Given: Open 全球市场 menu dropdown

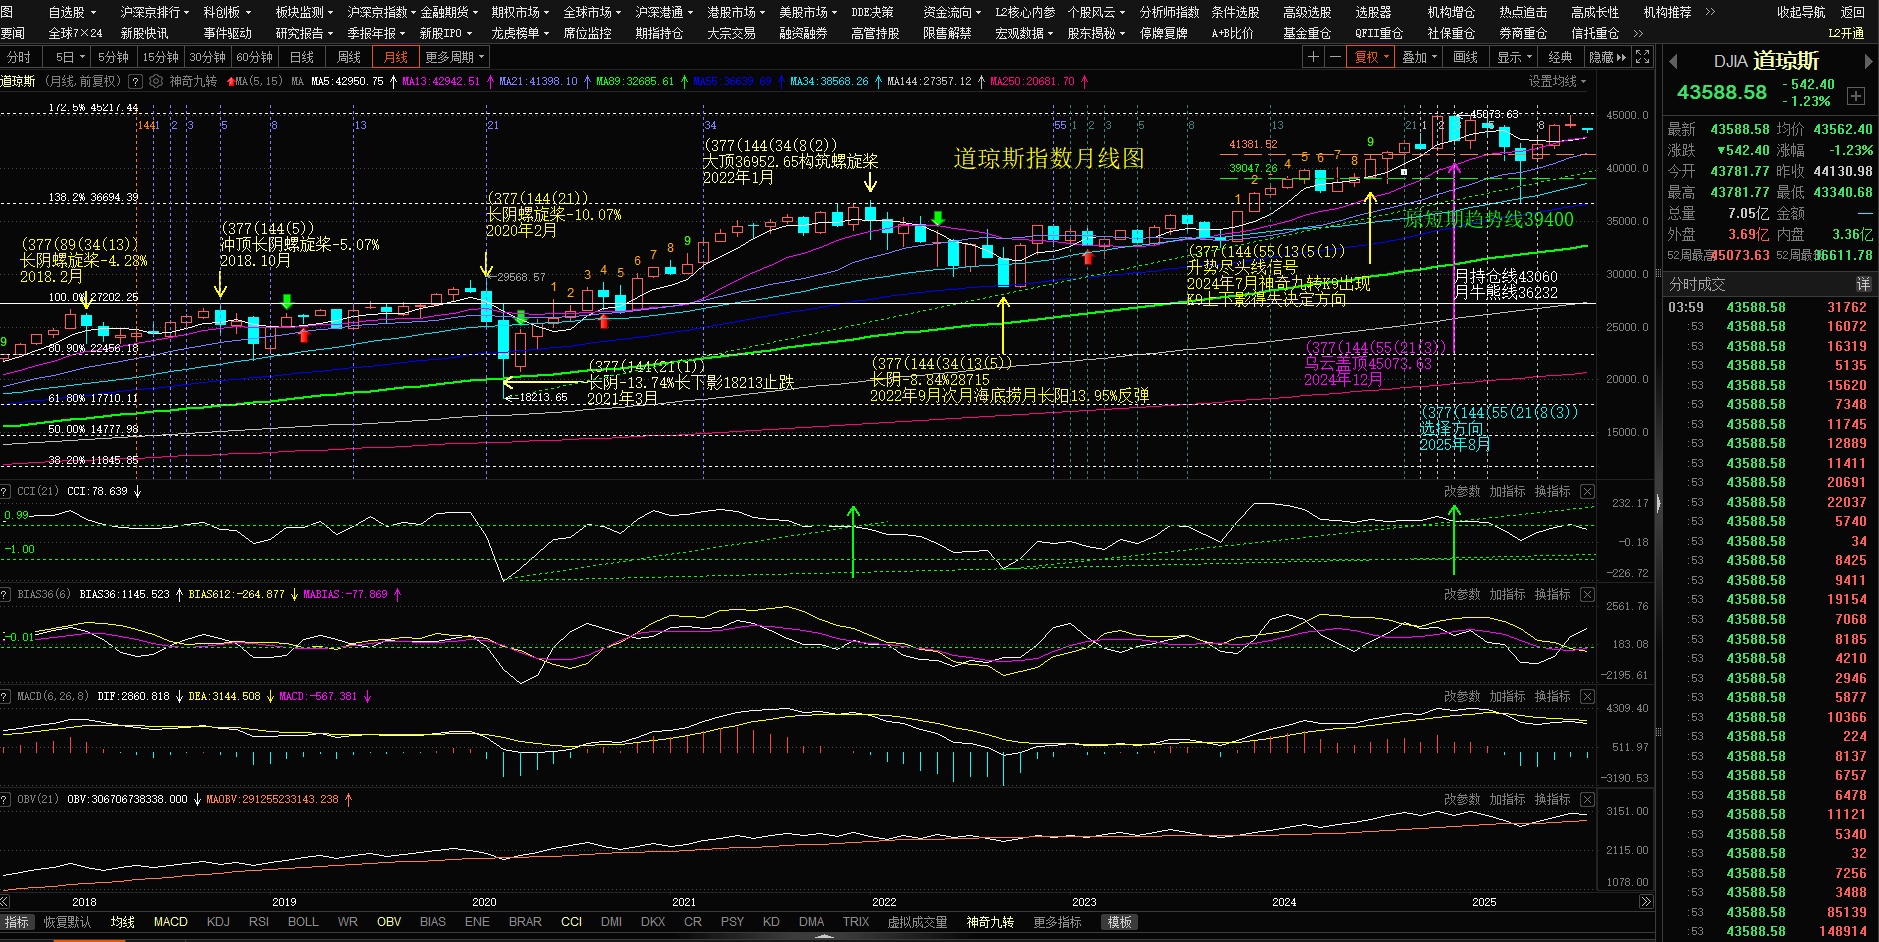Looking at the screenshot, I should click(x=592, y=12).
